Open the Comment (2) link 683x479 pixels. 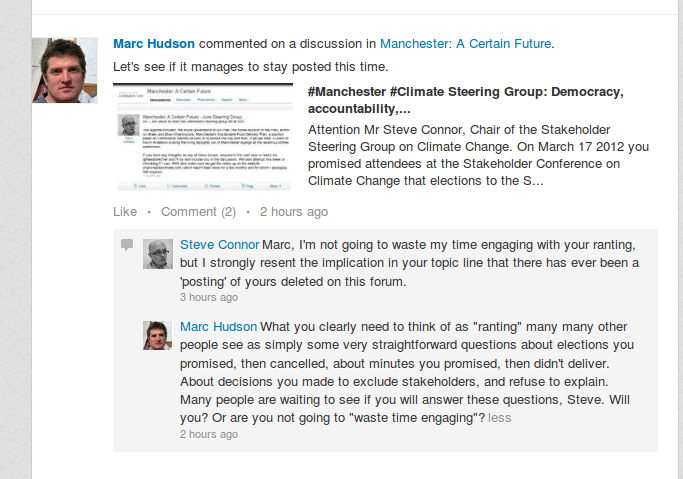(x=198, y=212)
